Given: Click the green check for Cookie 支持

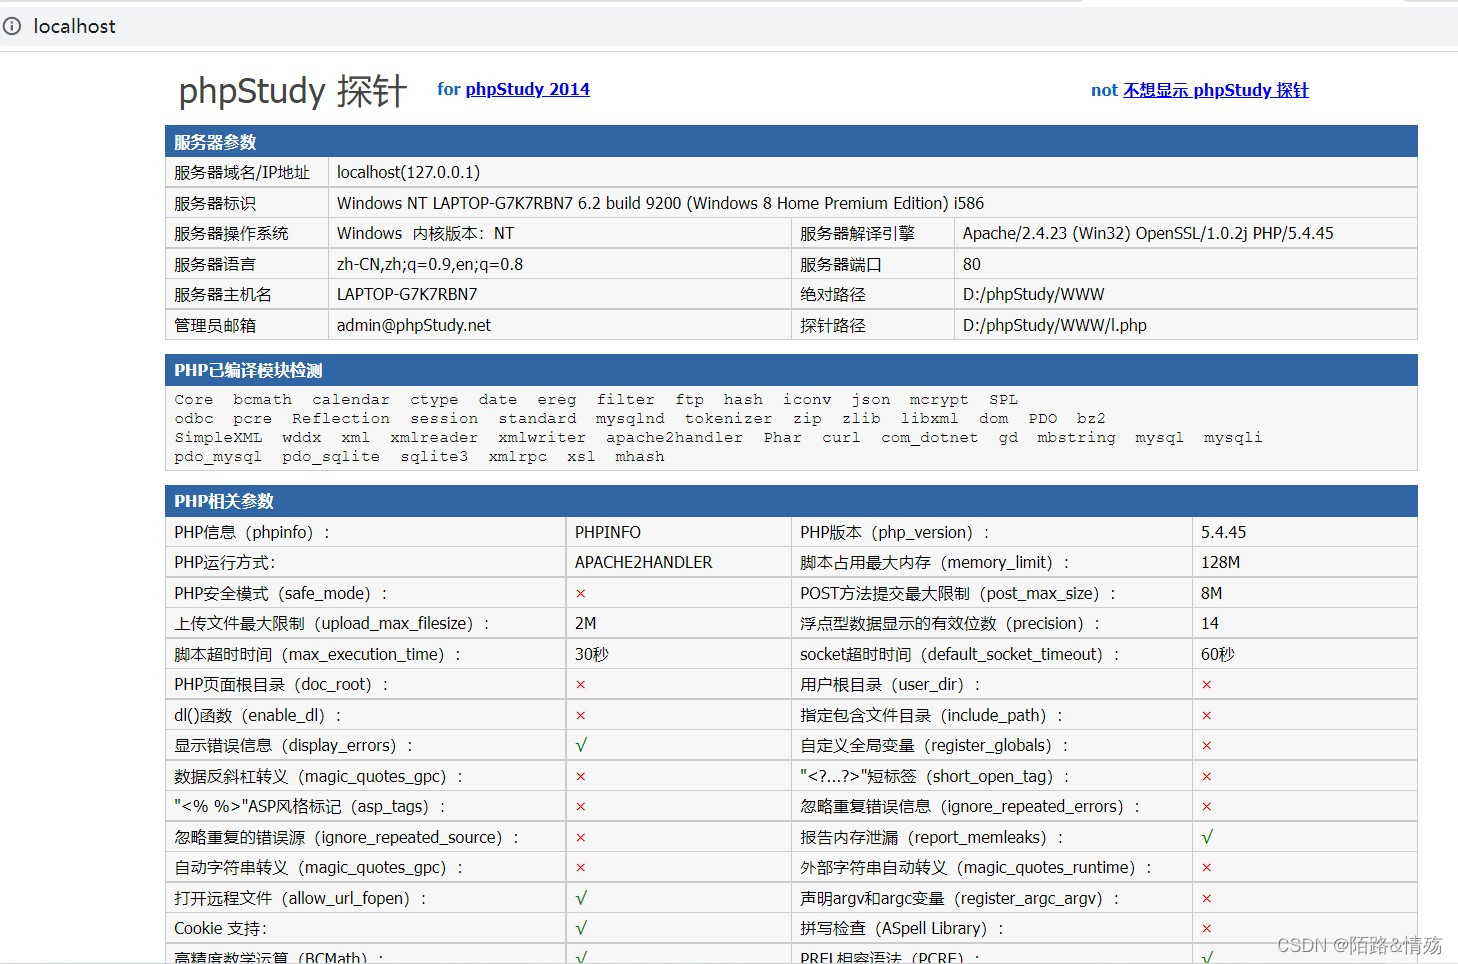Looking at the screenshot, I should pyautogui.click(x=581, y=928).
